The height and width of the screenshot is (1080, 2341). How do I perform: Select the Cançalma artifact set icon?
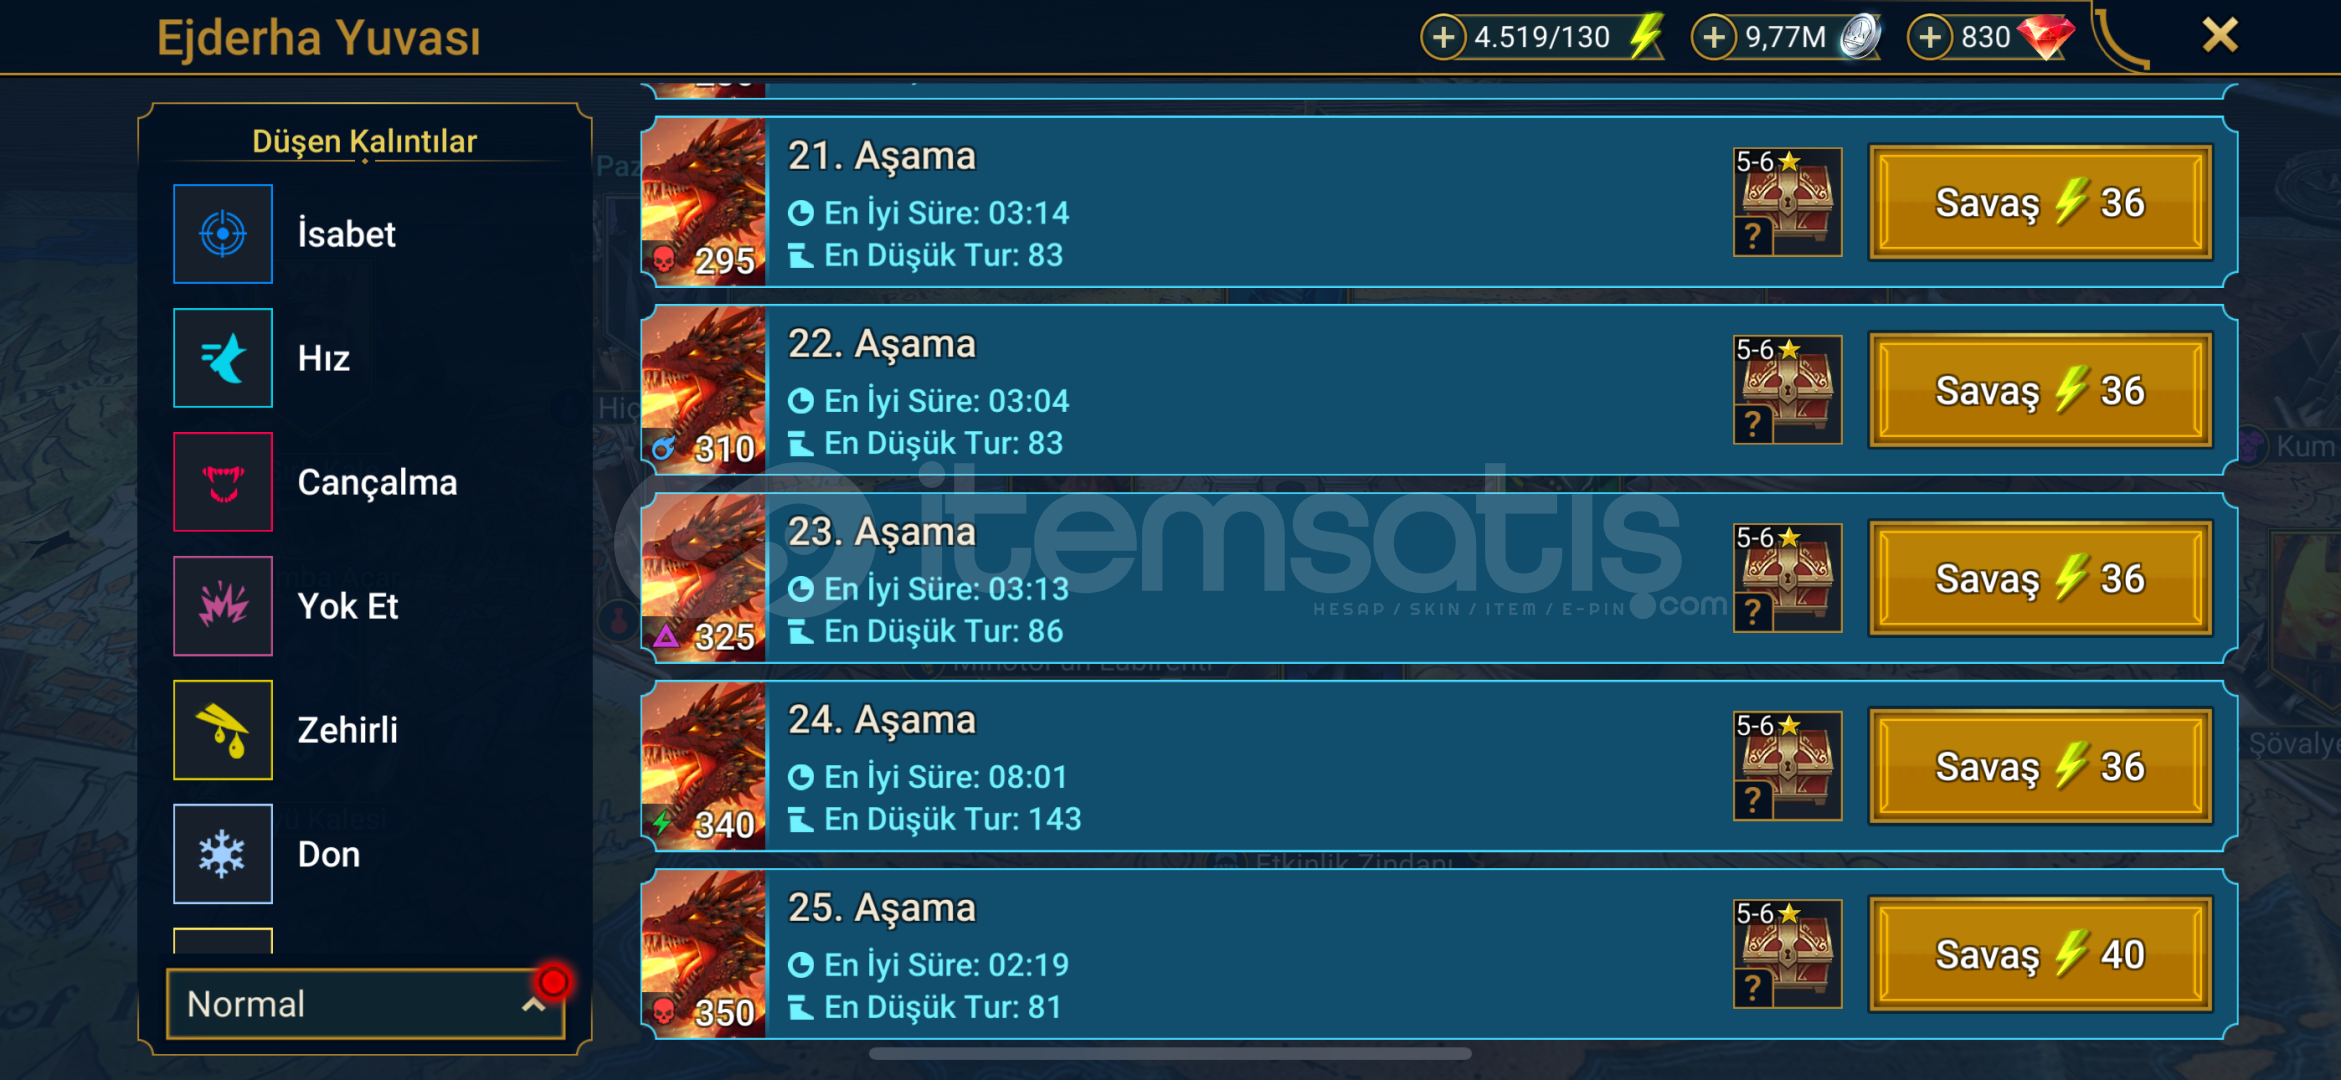coord(223,482)
